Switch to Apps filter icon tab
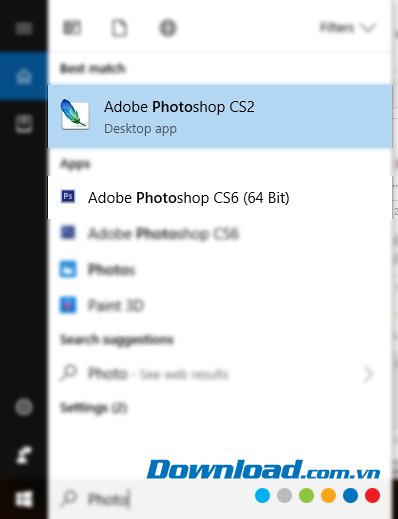This screenshot has width=398, height=519. coord(72,28)
